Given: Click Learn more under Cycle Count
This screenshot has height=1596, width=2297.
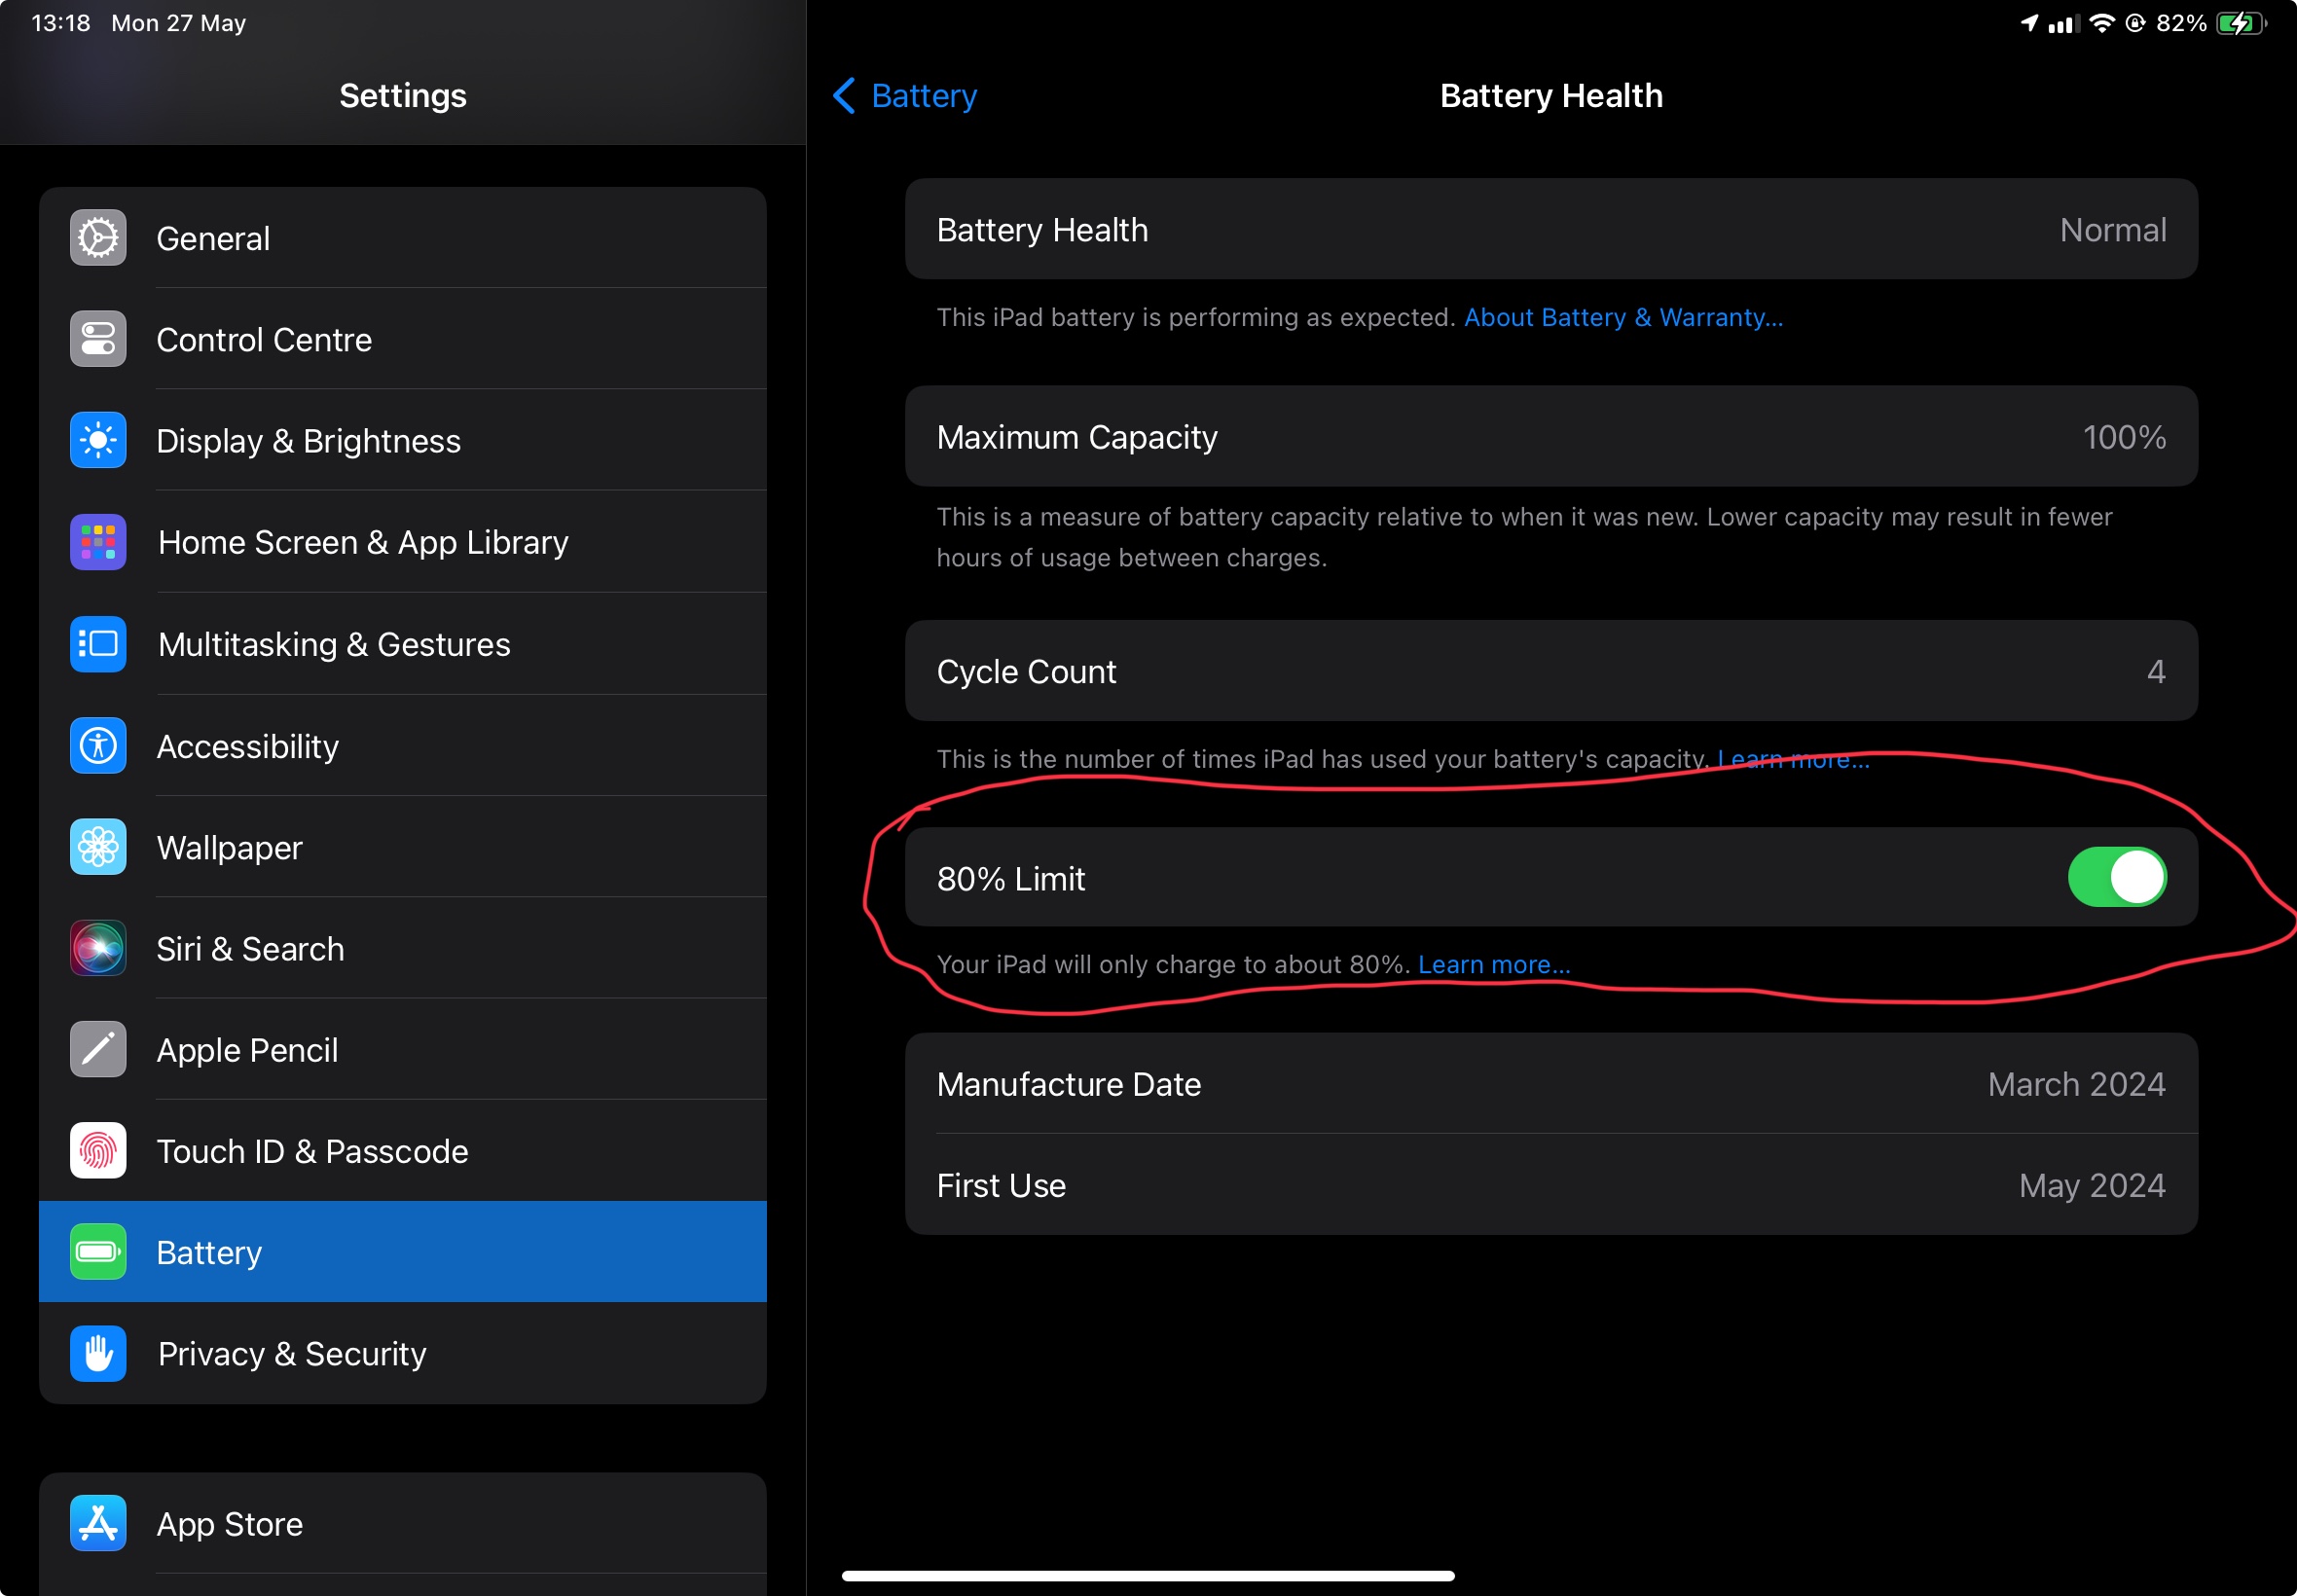Looking at the screenshot, I should 1793,759.
